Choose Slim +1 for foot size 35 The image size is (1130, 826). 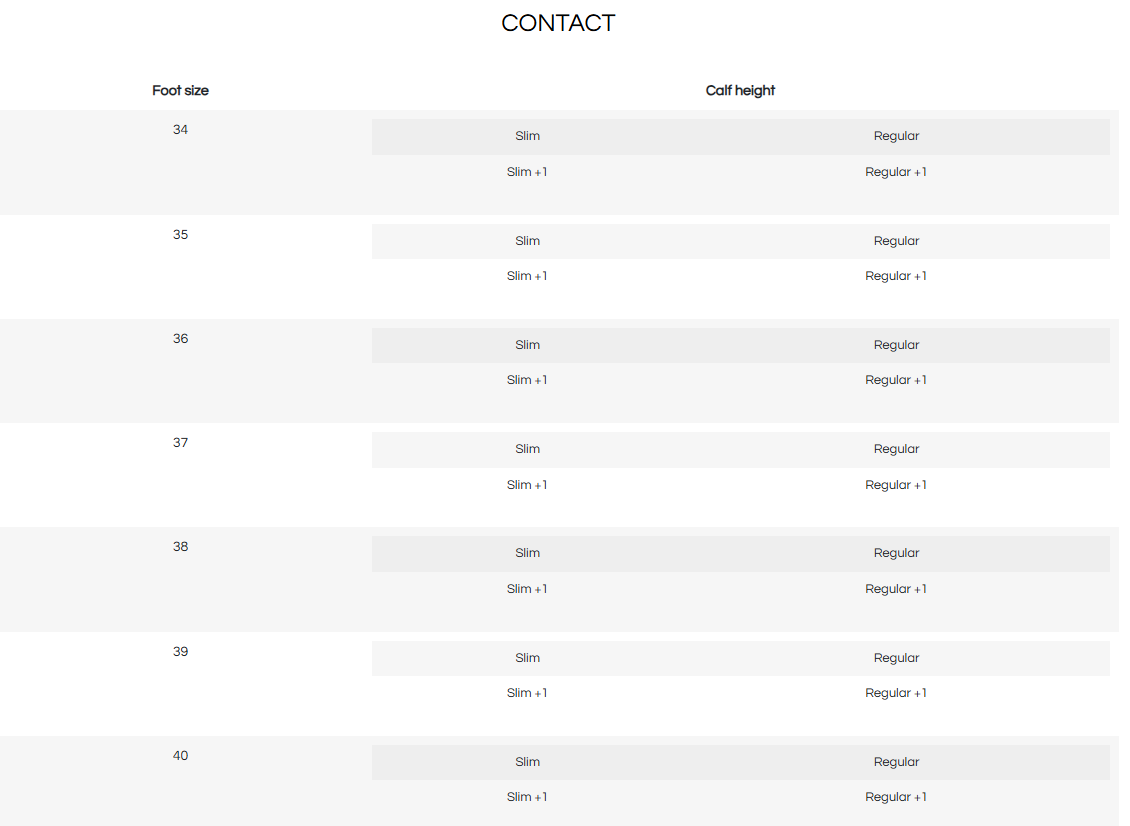click(527, 276)
